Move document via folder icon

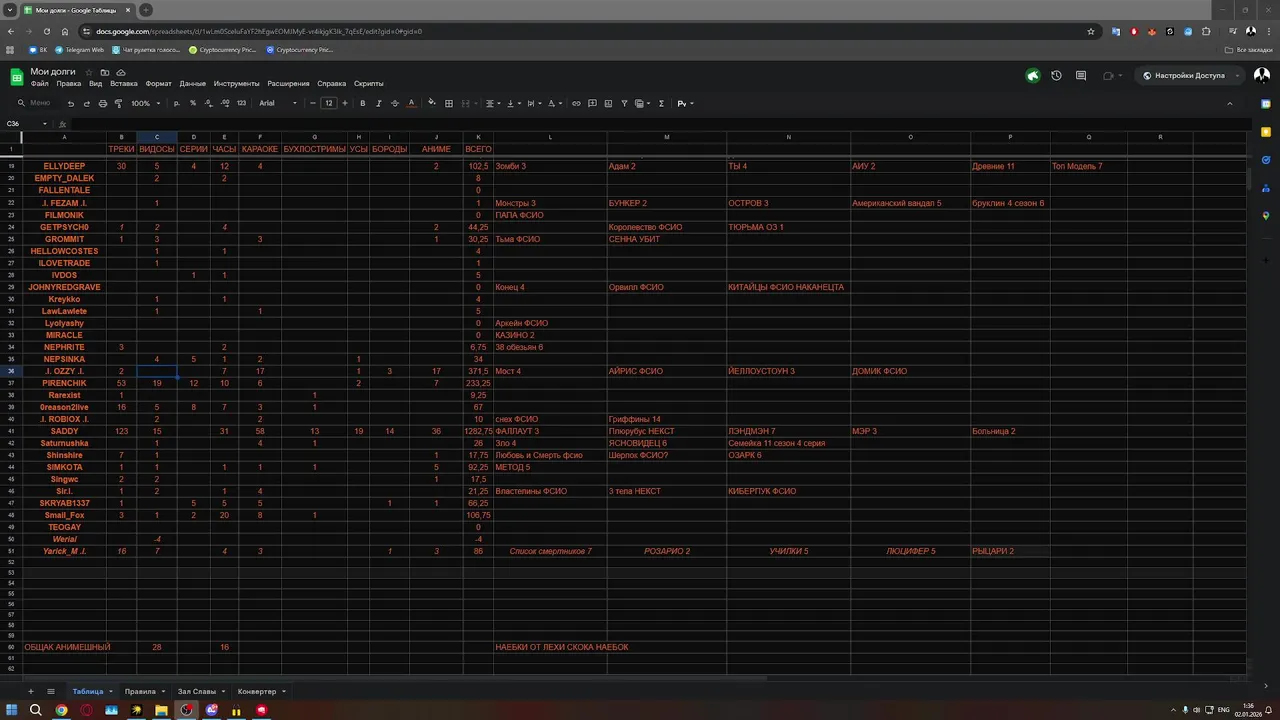[105, 72]
